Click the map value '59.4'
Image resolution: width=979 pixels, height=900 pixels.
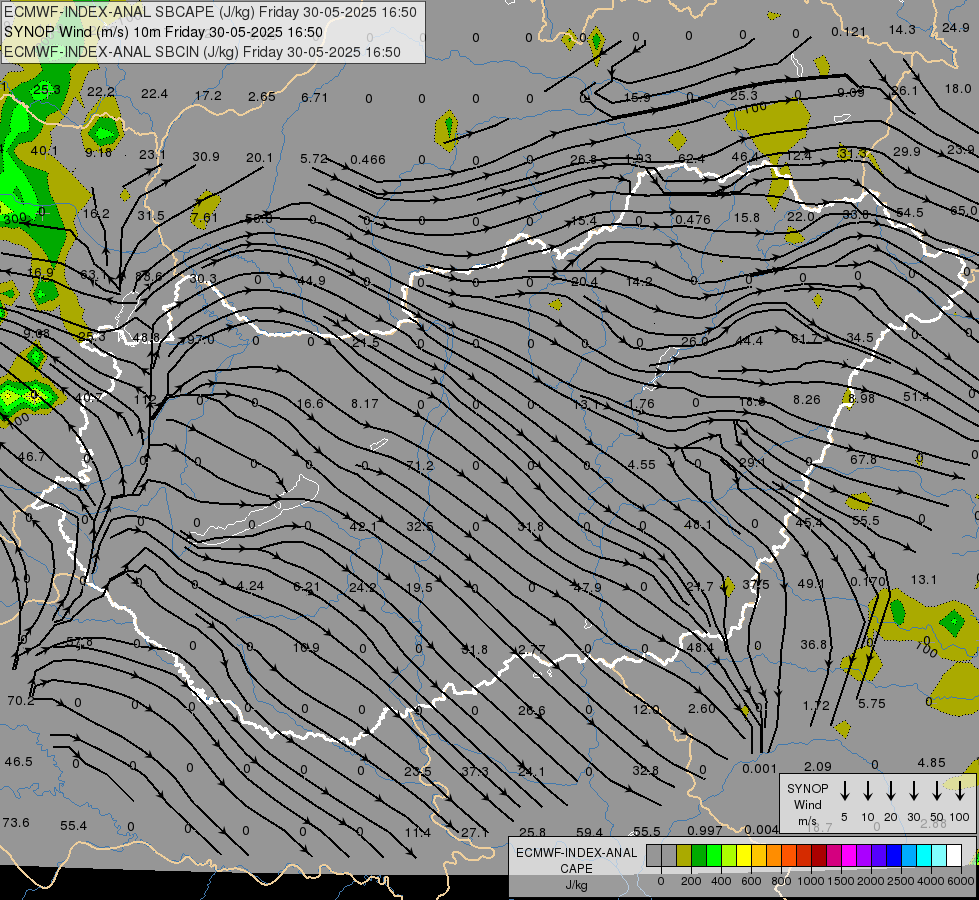pyautogui.click(x=589, y=833)
